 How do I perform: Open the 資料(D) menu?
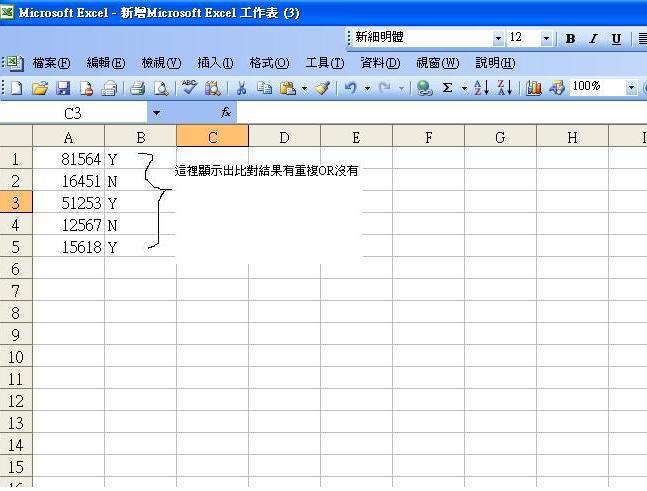point(380,63)
